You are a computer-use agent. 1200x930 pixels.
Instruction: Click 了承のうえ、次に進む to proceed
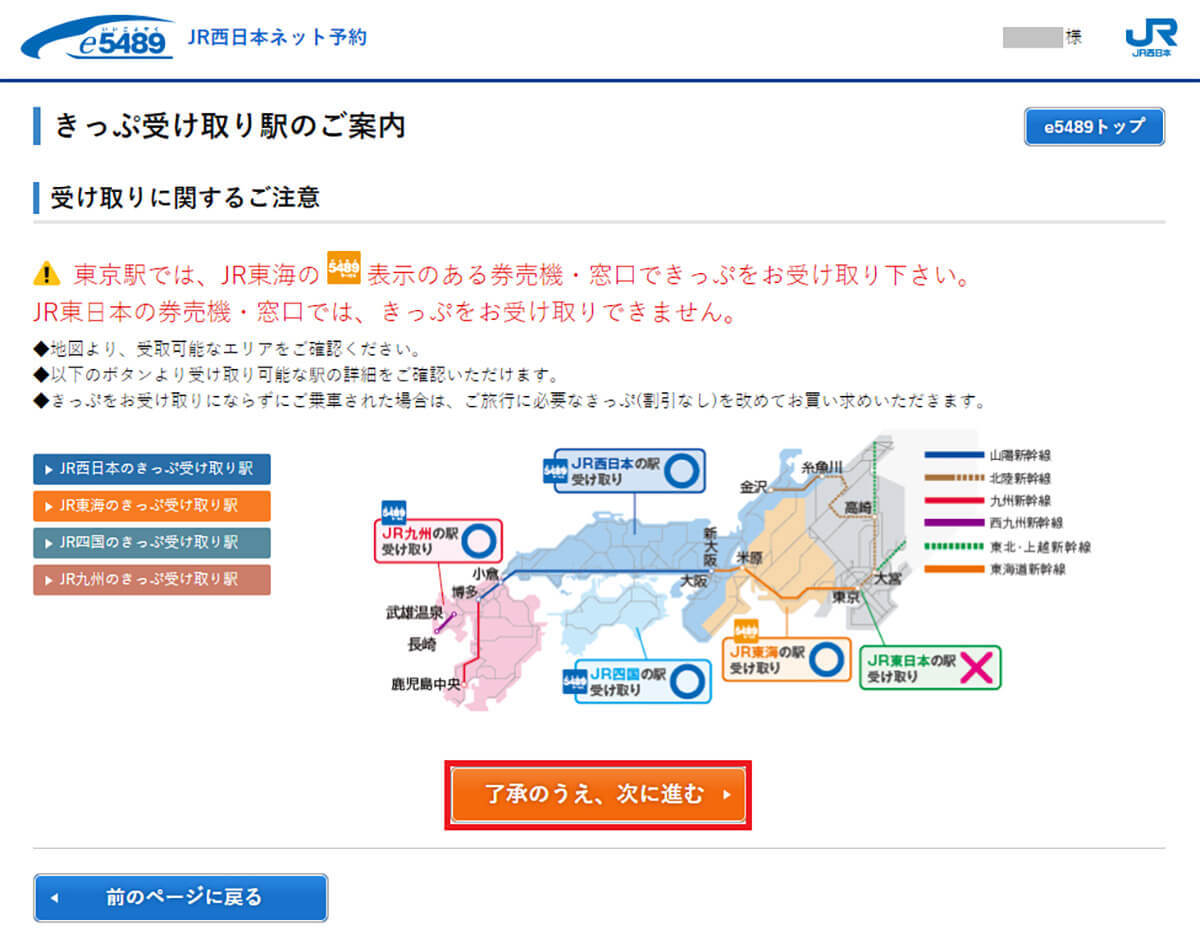tap(598, 795)
